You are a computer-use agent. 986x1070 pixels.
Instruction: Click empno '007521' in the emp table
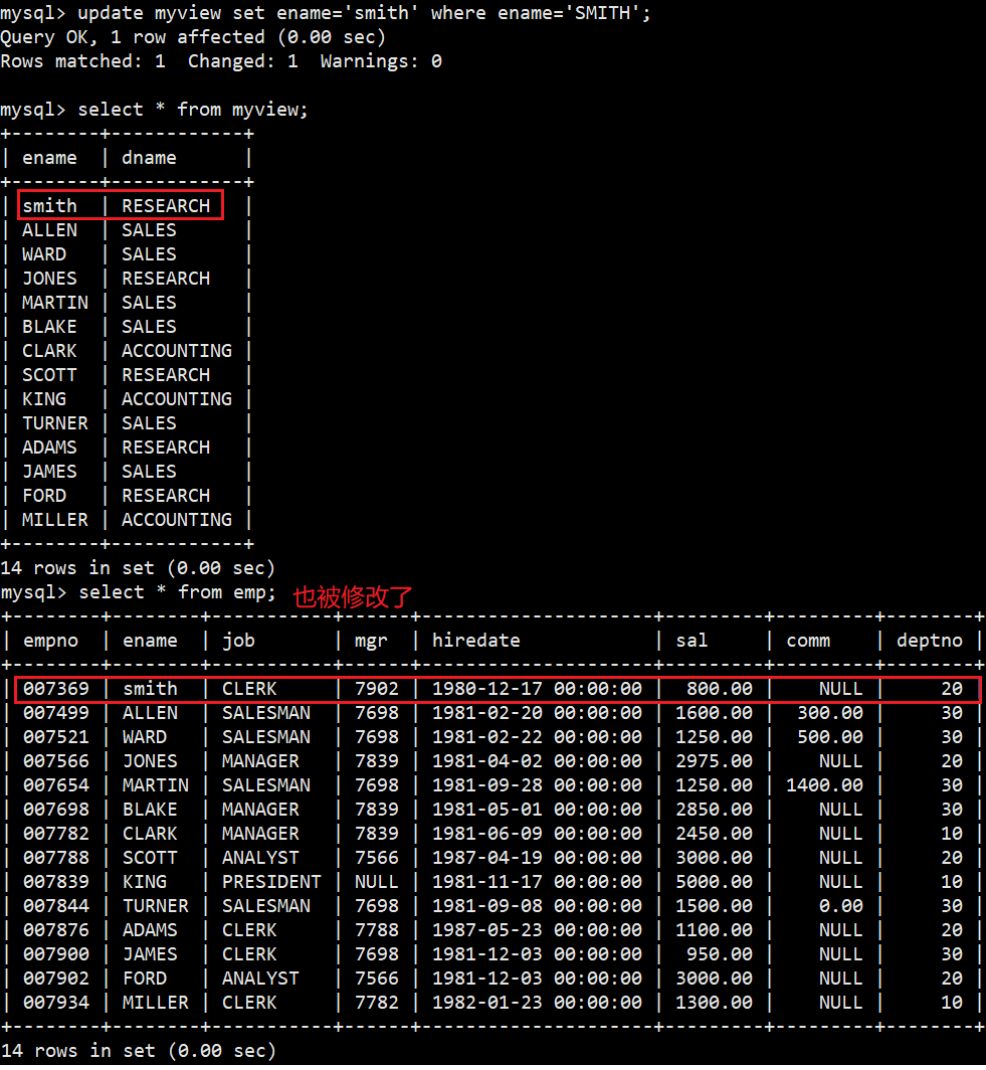click(x=56, y=738)
